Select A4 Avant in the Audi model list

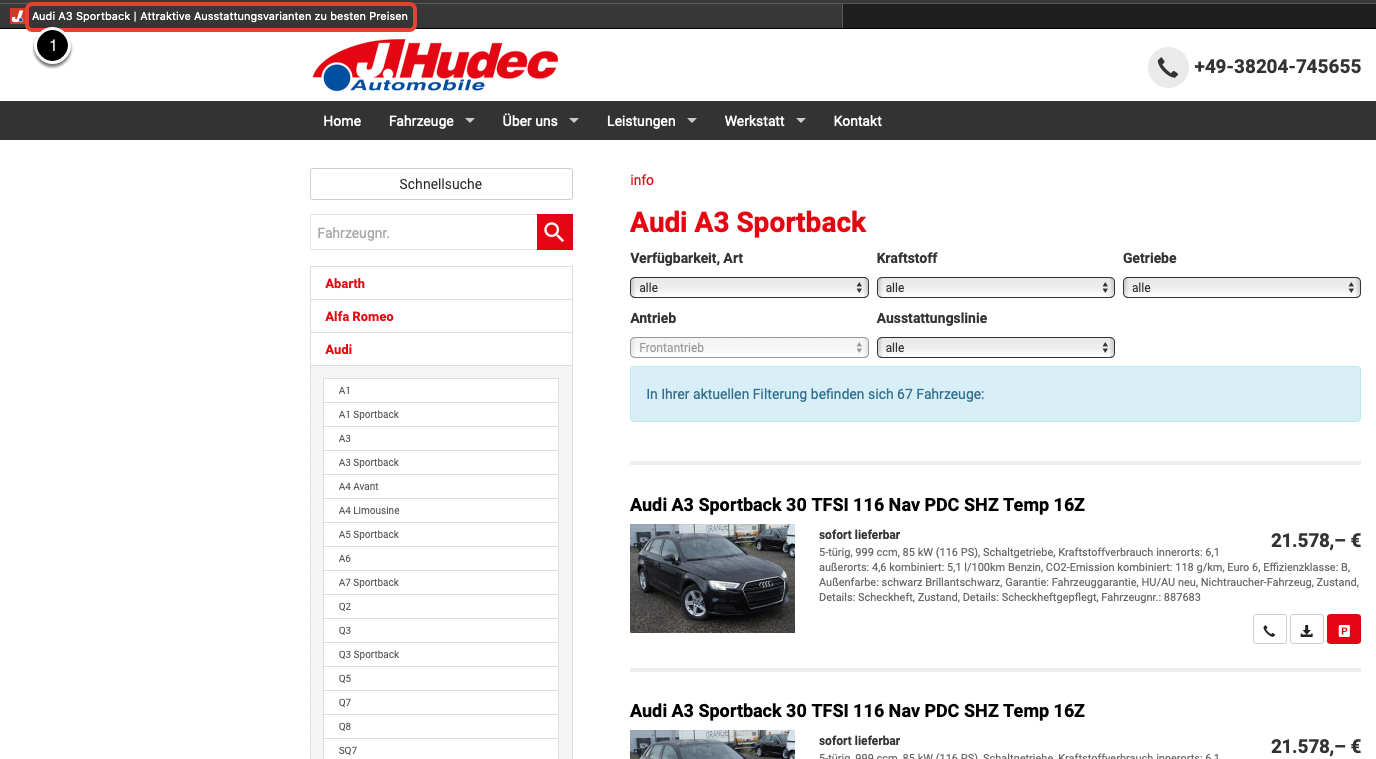(359, 487)
